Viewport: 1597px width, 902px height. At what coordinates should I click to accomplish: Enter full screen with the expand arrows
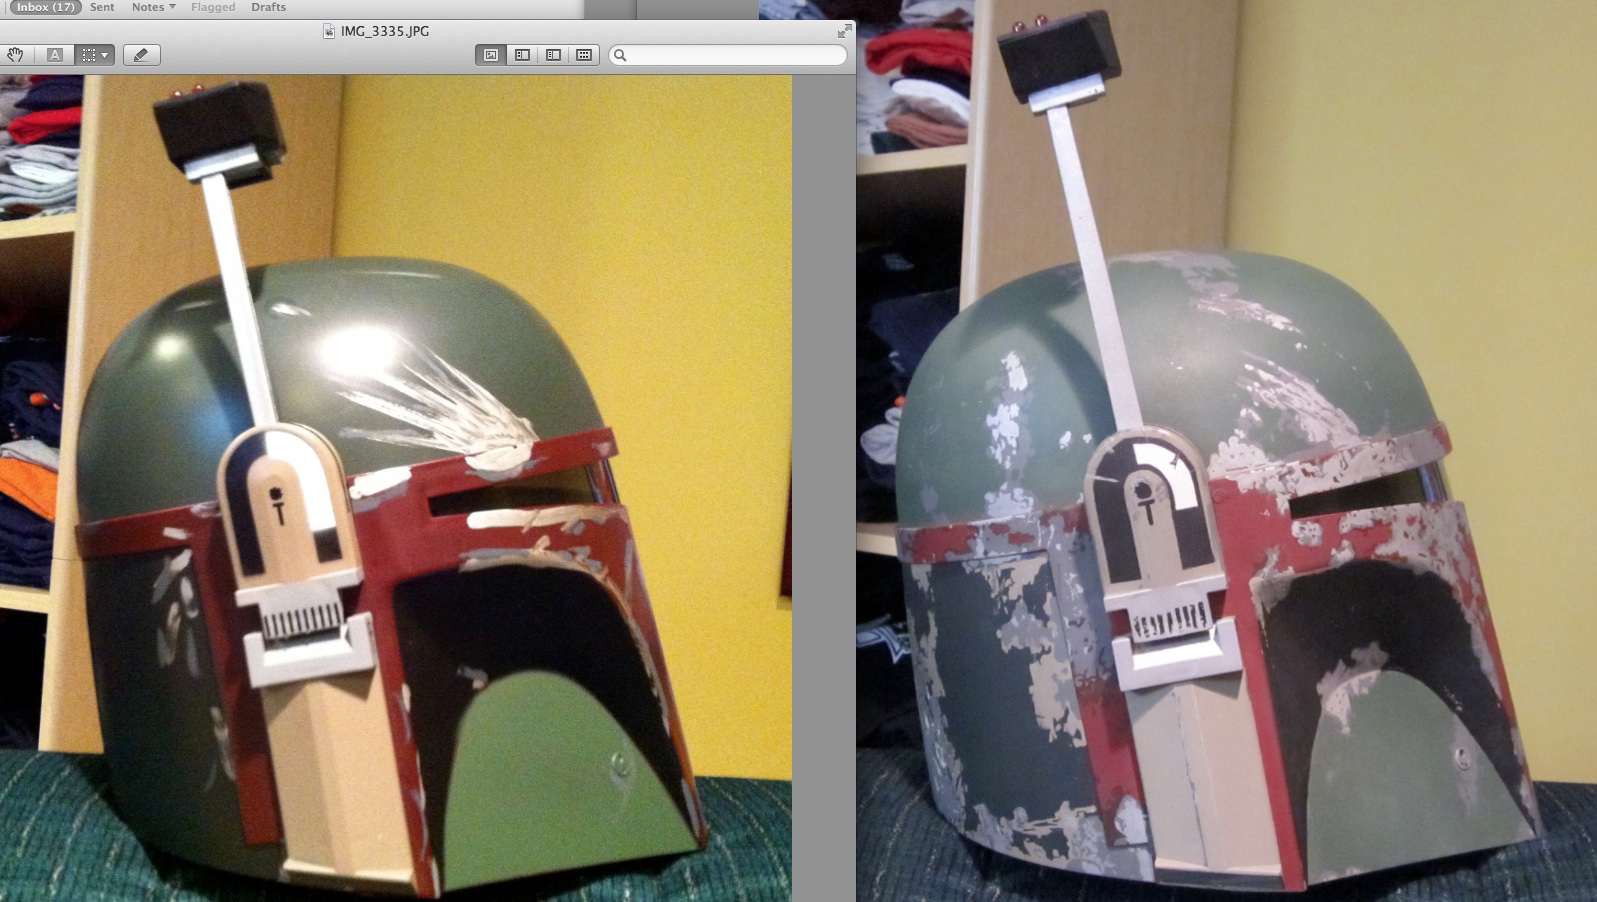click(x=844, y=31)
